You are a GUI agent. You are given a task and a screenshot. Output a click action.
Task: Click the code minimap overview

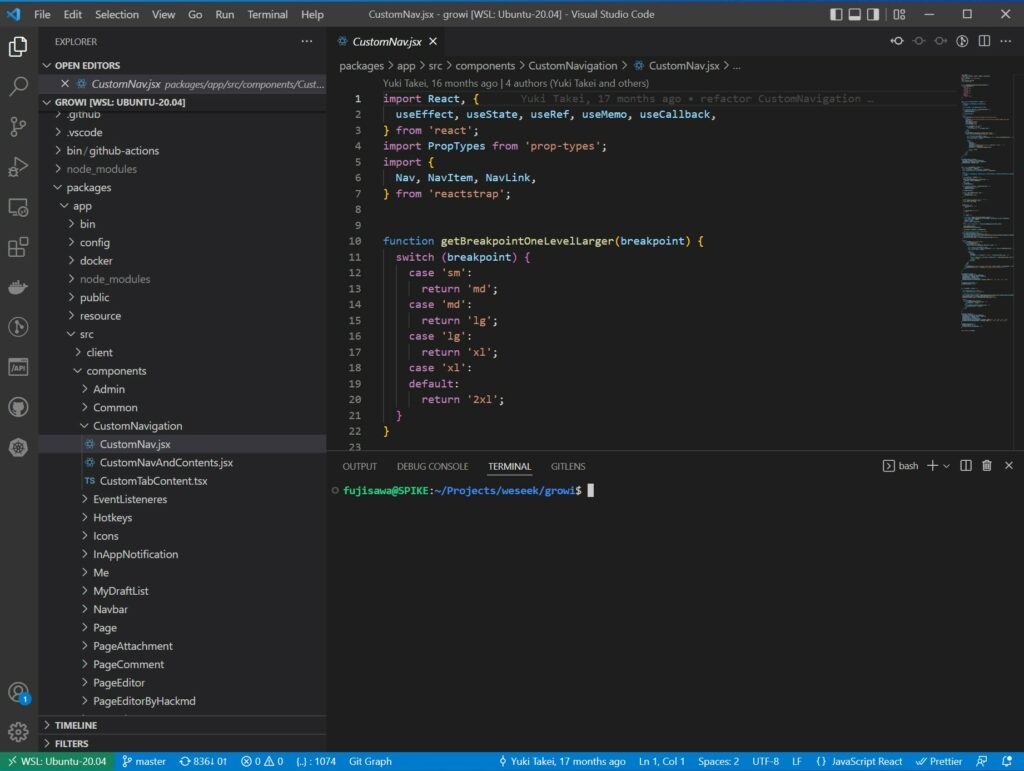986,200
